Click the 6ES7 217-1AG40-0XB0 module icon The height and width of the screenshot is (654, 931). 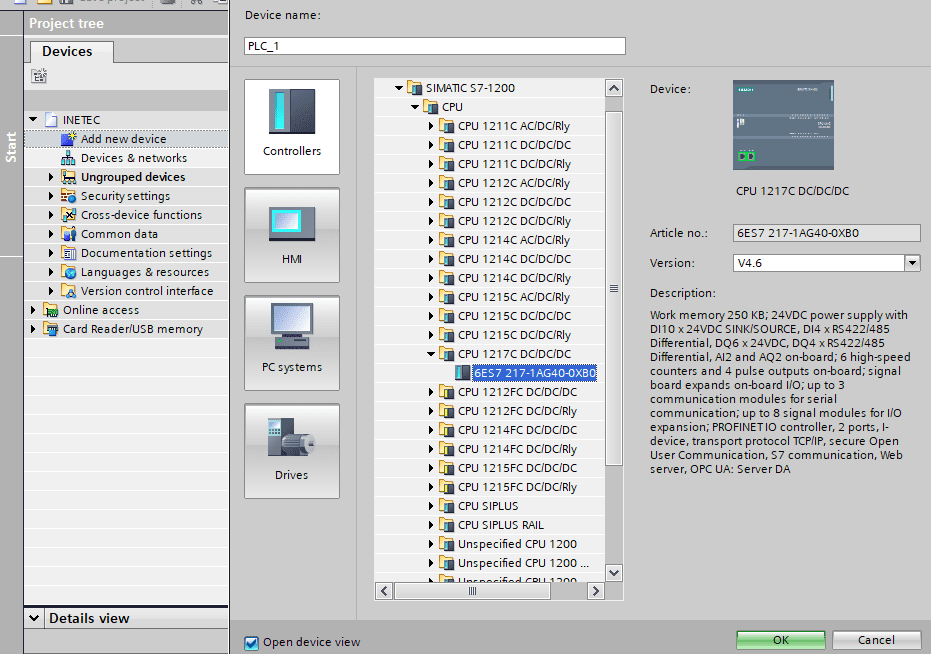(x=463, y=373)
